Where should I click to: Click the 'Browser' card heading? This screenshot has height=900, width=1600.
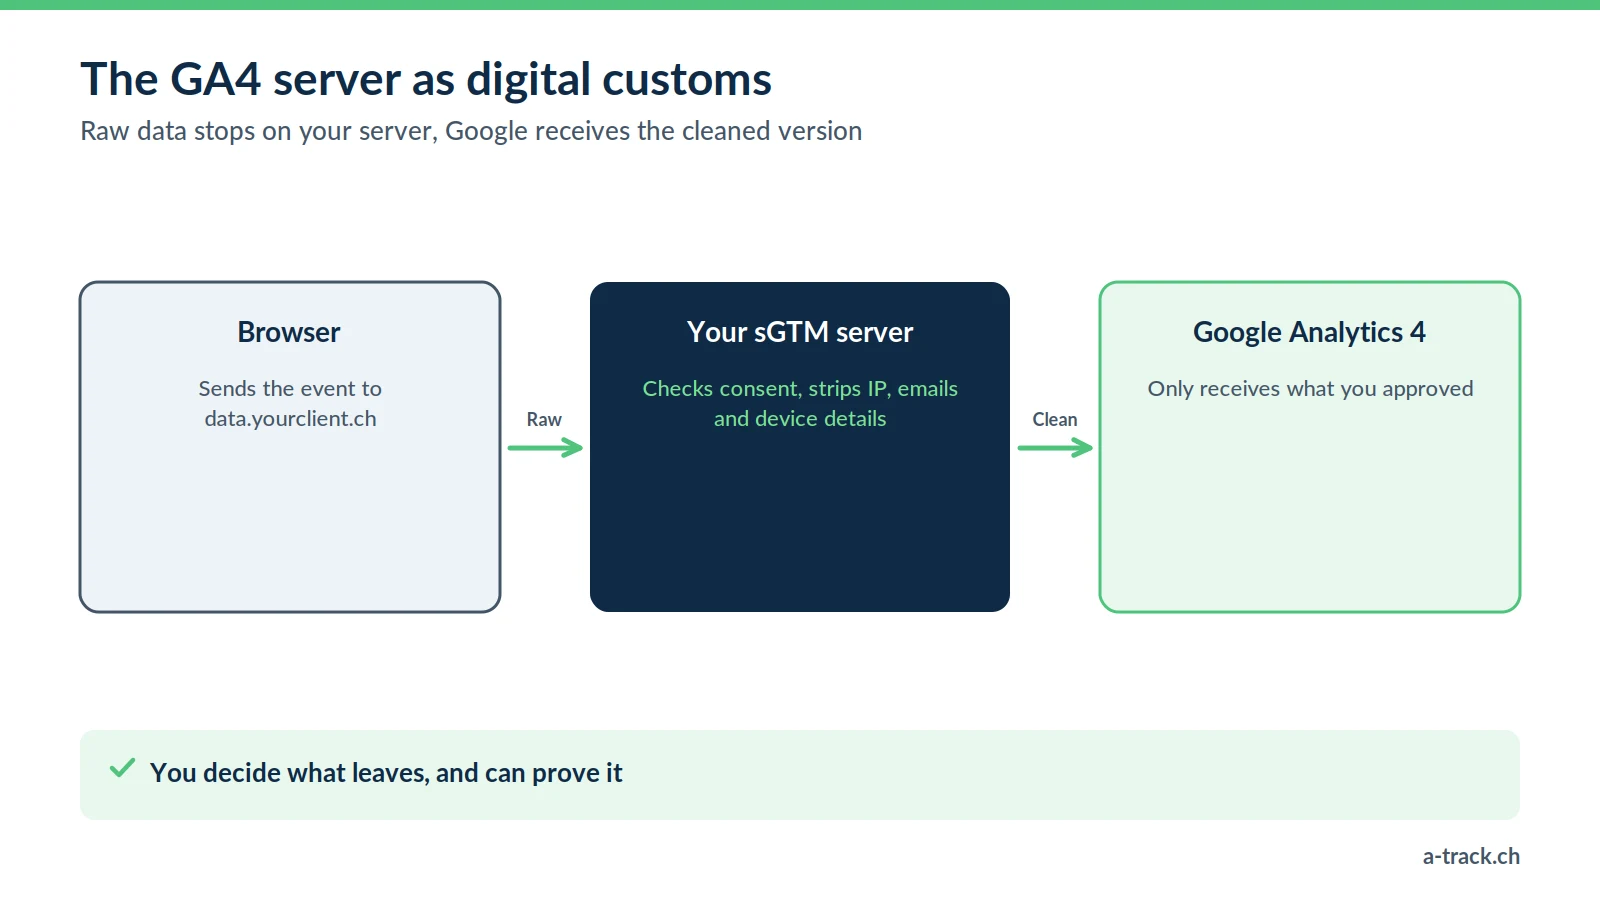(x=289, y=332)
